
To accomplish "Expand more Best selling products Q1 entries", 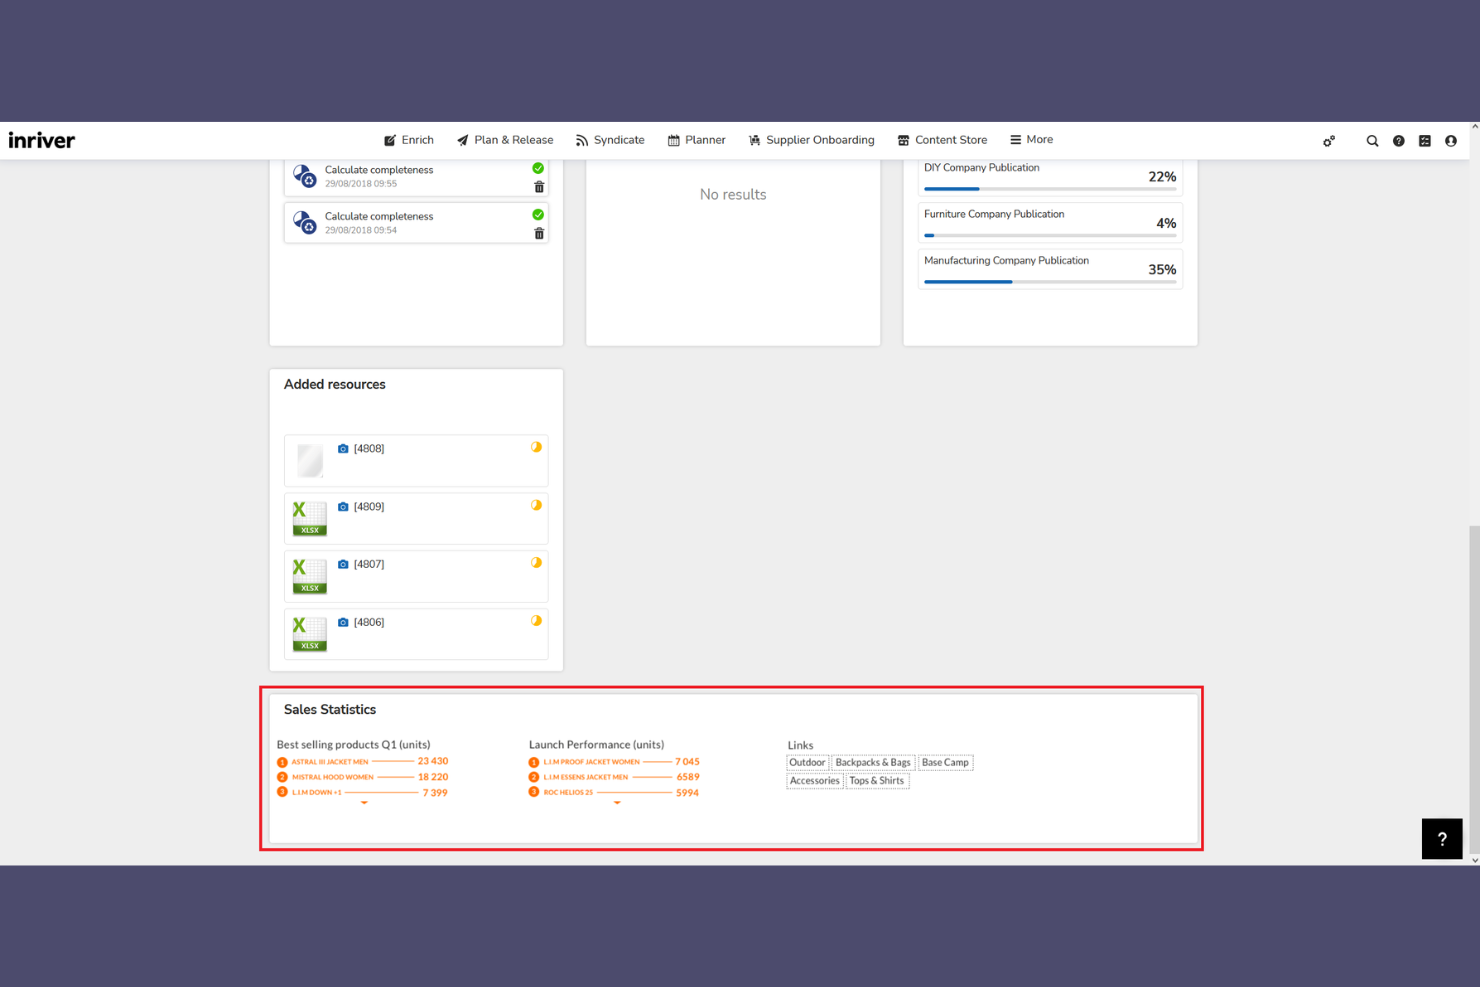I will click(364, 802).
